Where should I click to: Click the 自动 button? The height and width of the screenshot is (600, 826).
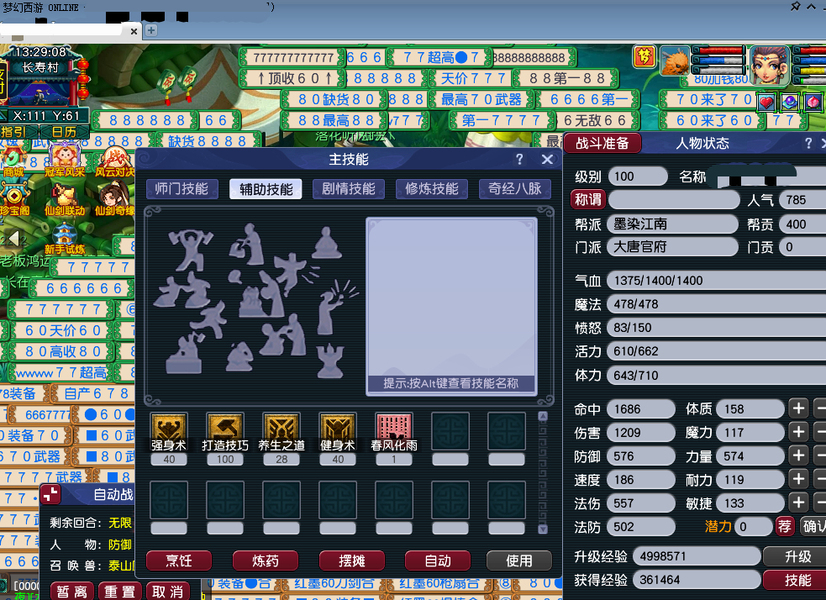(438, 560)
